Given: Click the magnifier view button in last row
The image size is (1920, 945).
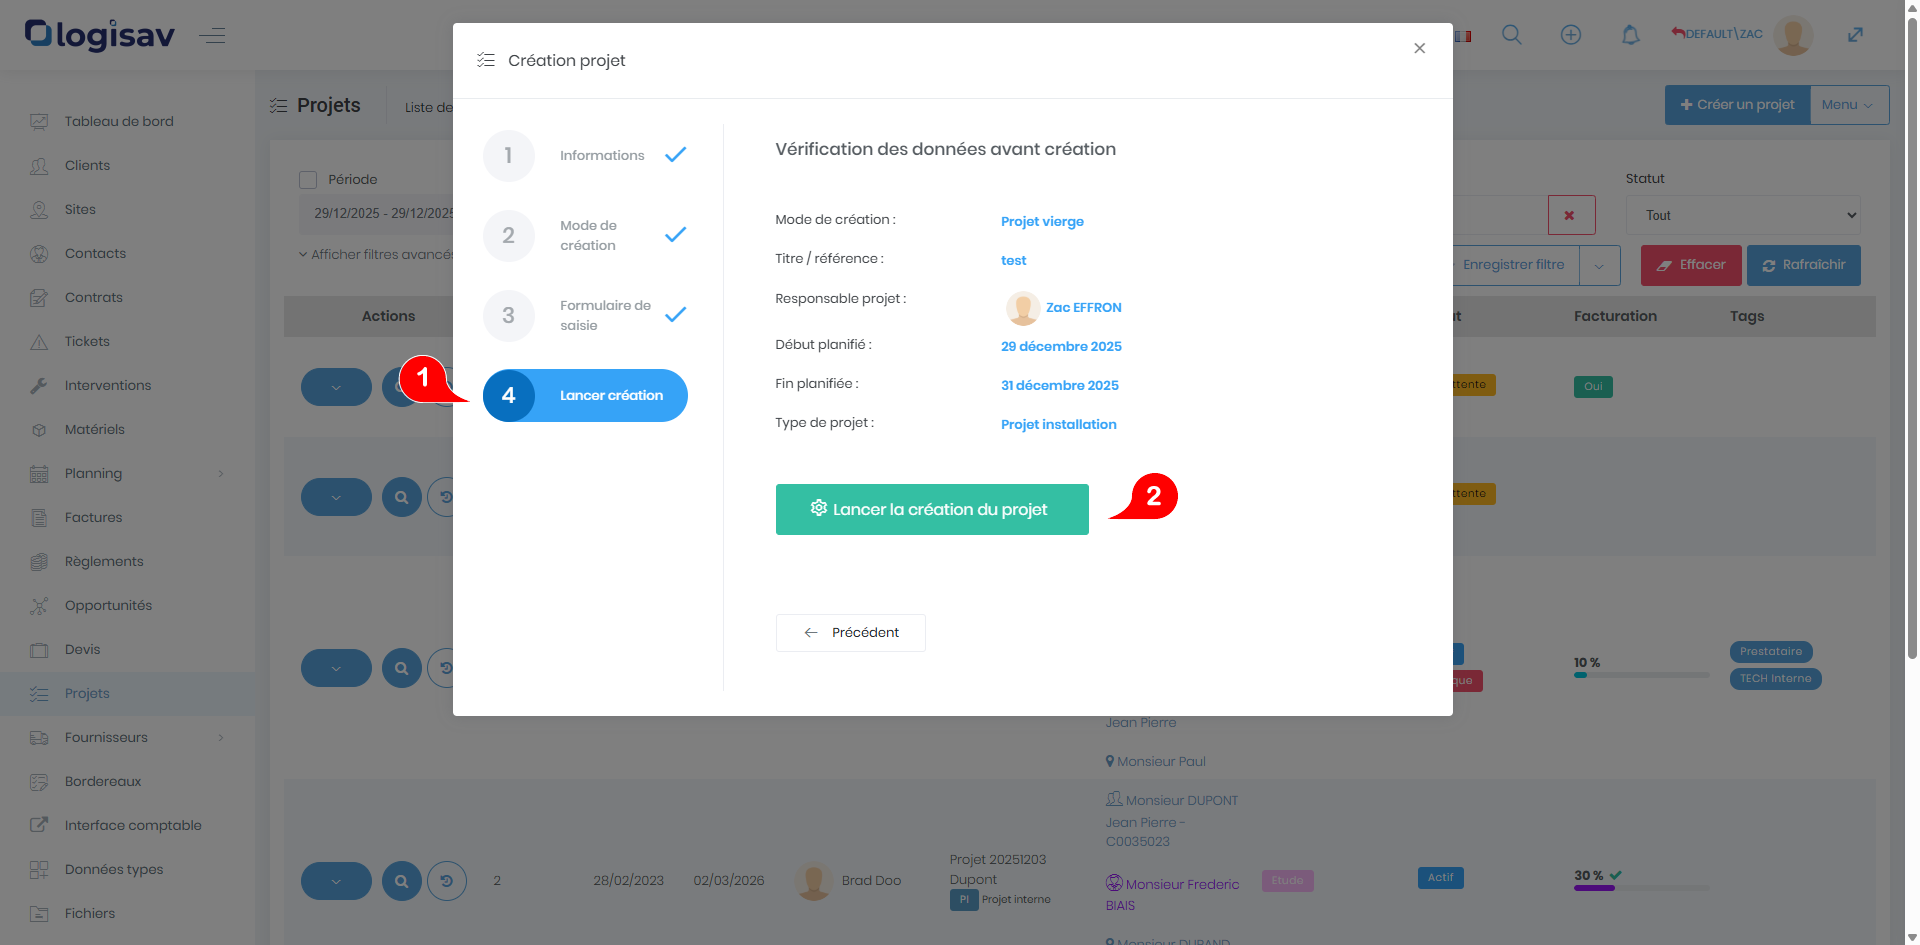Looking at the screenshot, I should pyautogui.click(x=401, y=881).
